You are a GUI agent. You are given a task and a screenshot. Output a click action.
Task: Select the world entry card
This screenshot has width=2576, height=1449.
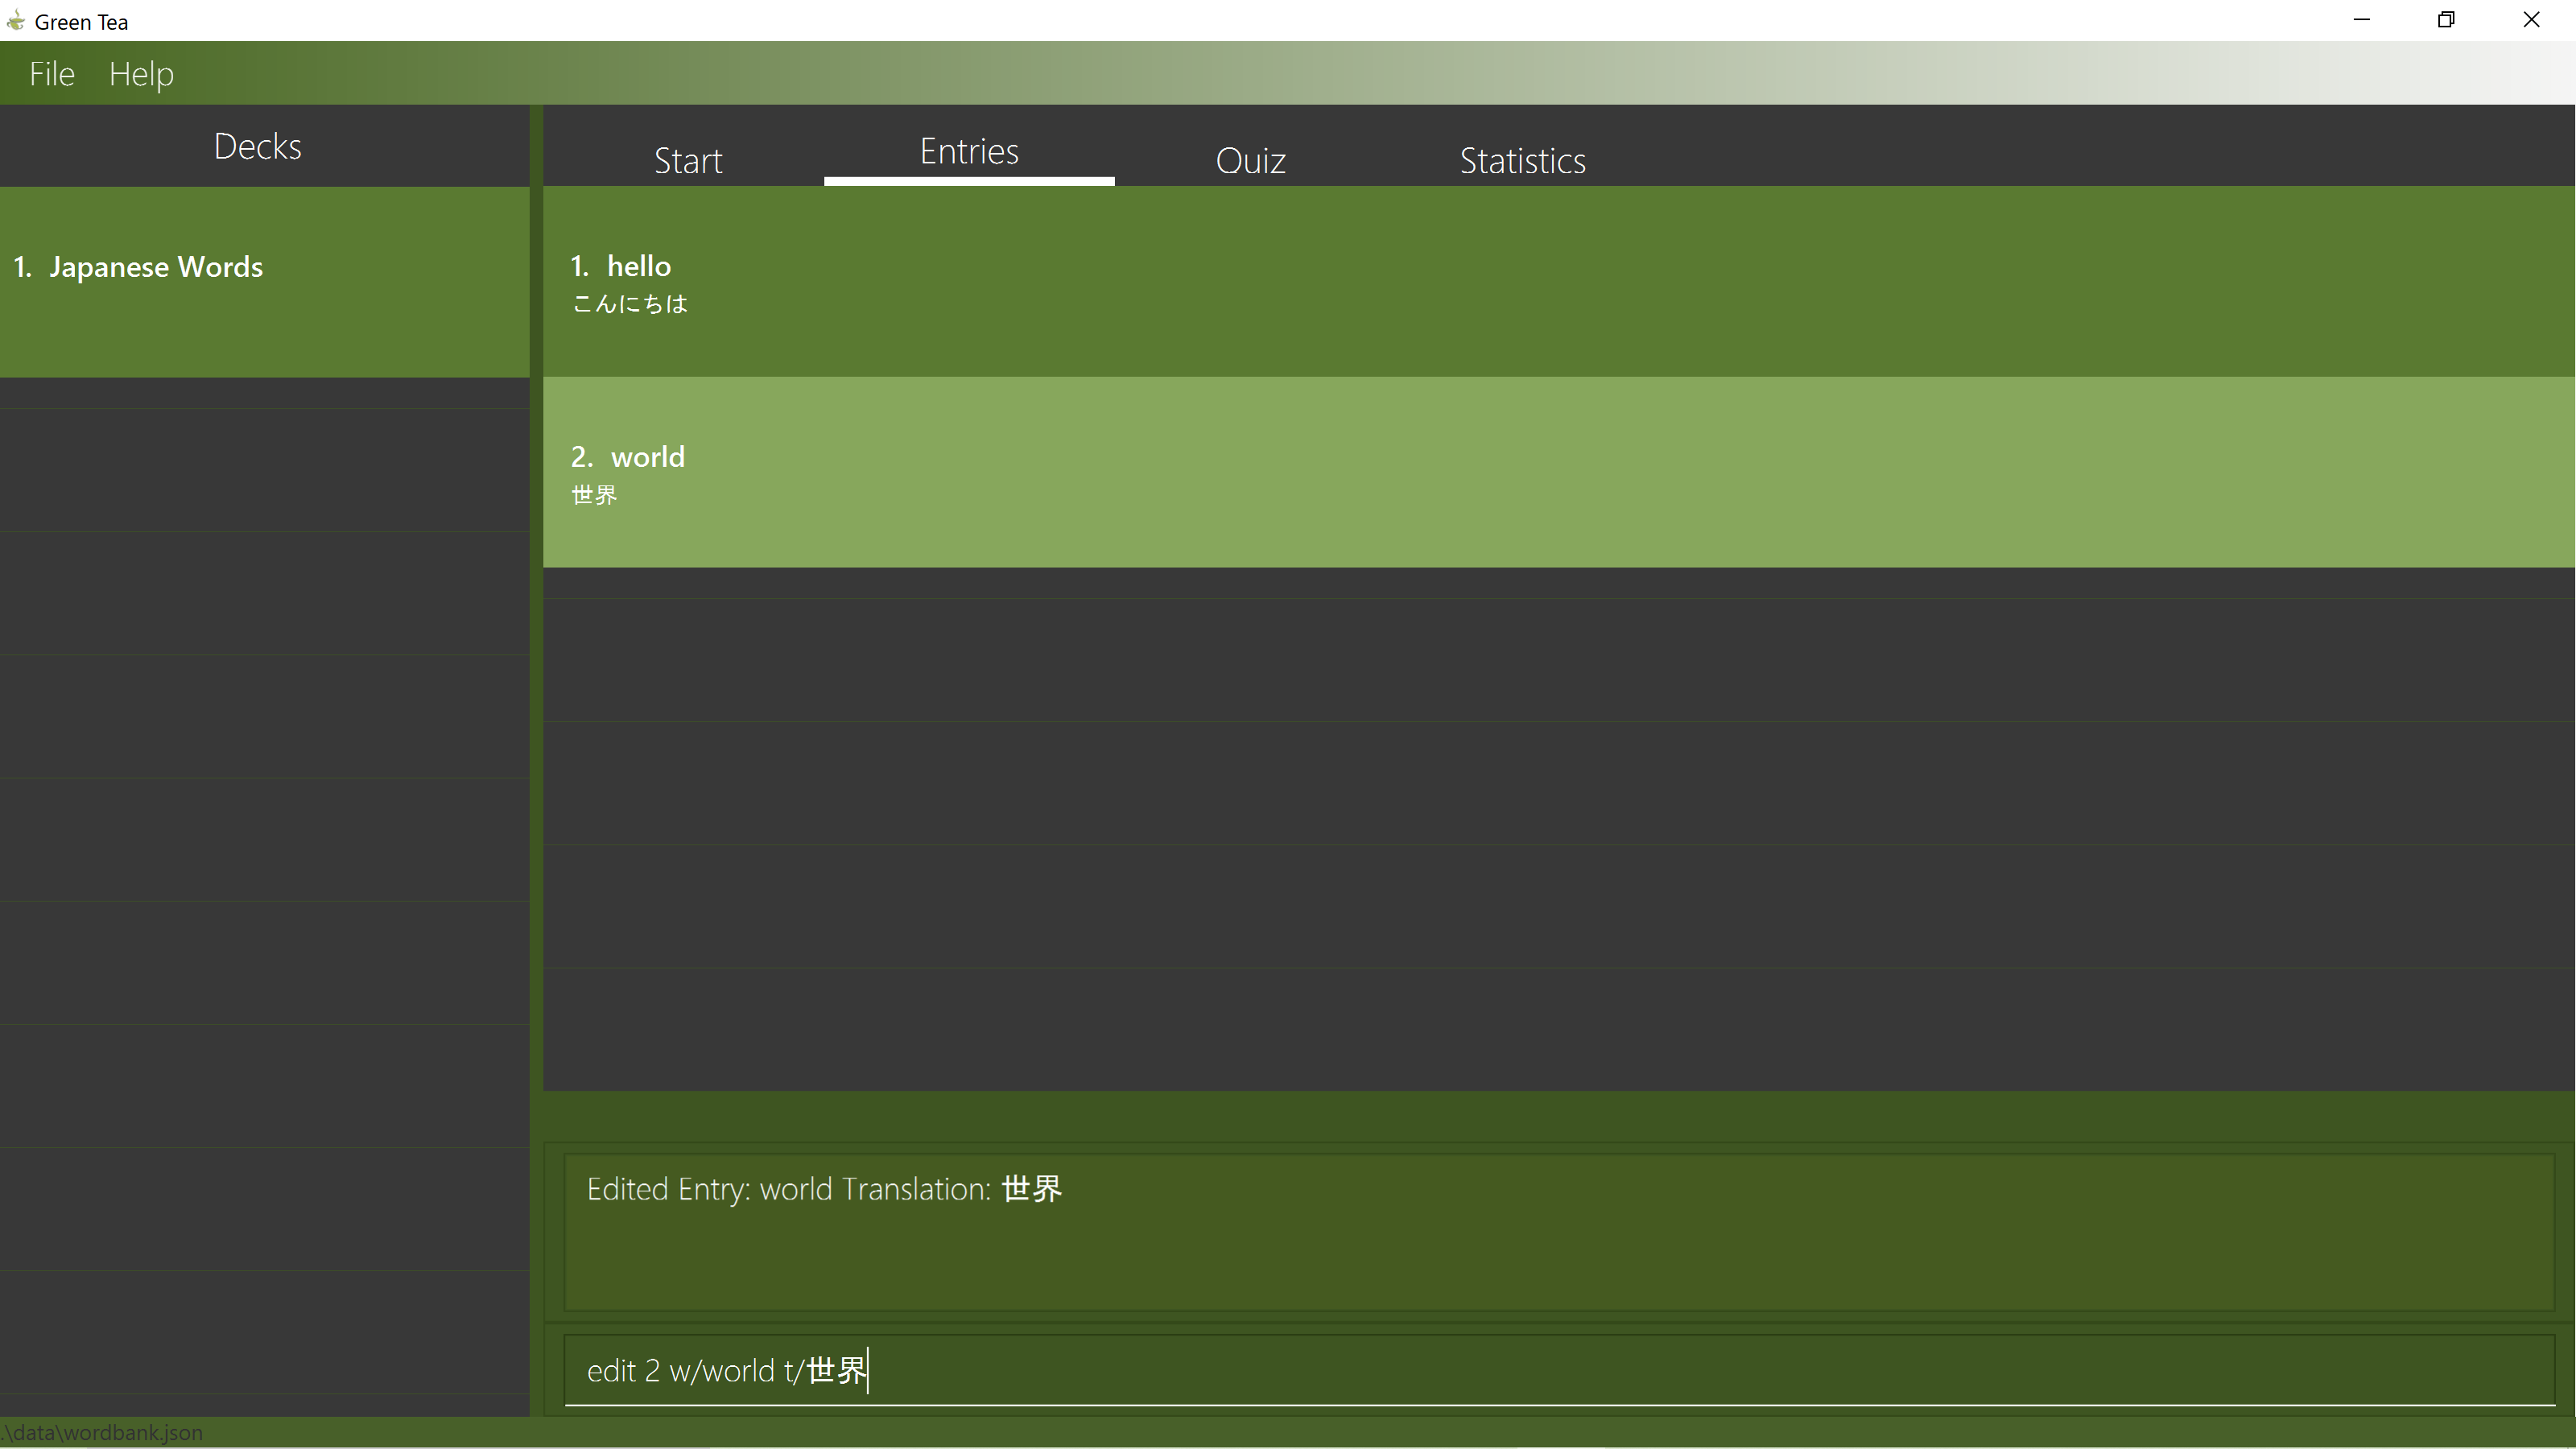click(1558, 472)
